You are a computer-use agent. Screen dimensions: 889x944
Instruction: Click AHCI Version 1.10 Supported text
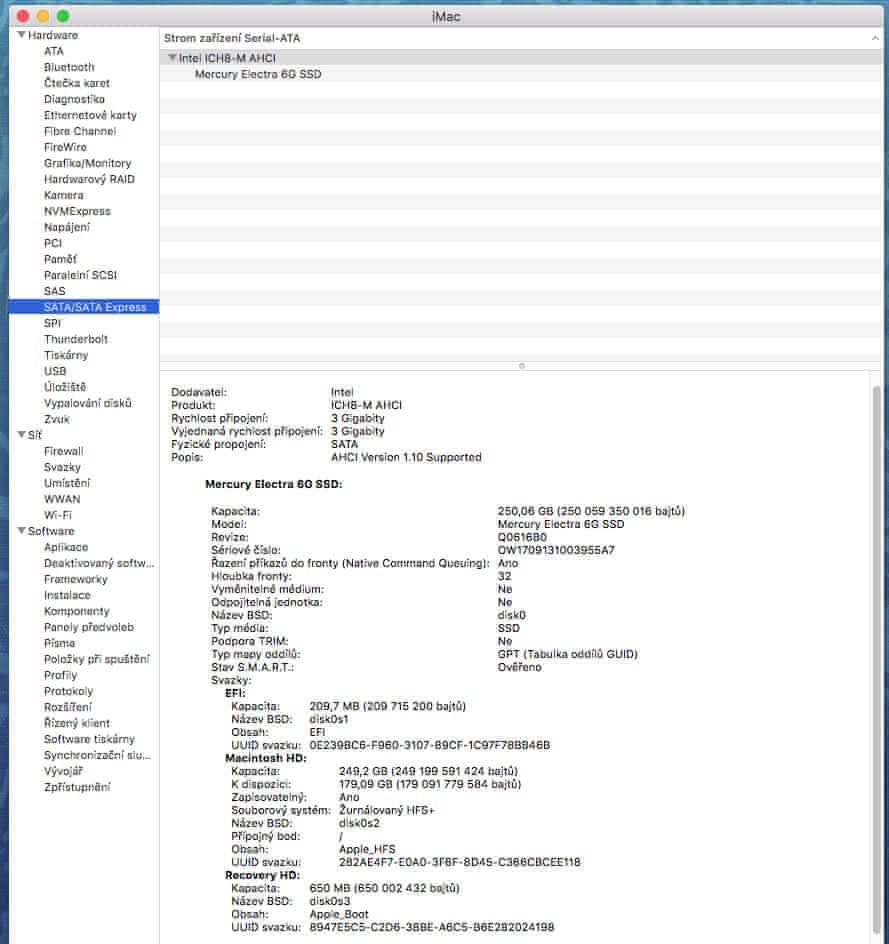tap(406, 458)
